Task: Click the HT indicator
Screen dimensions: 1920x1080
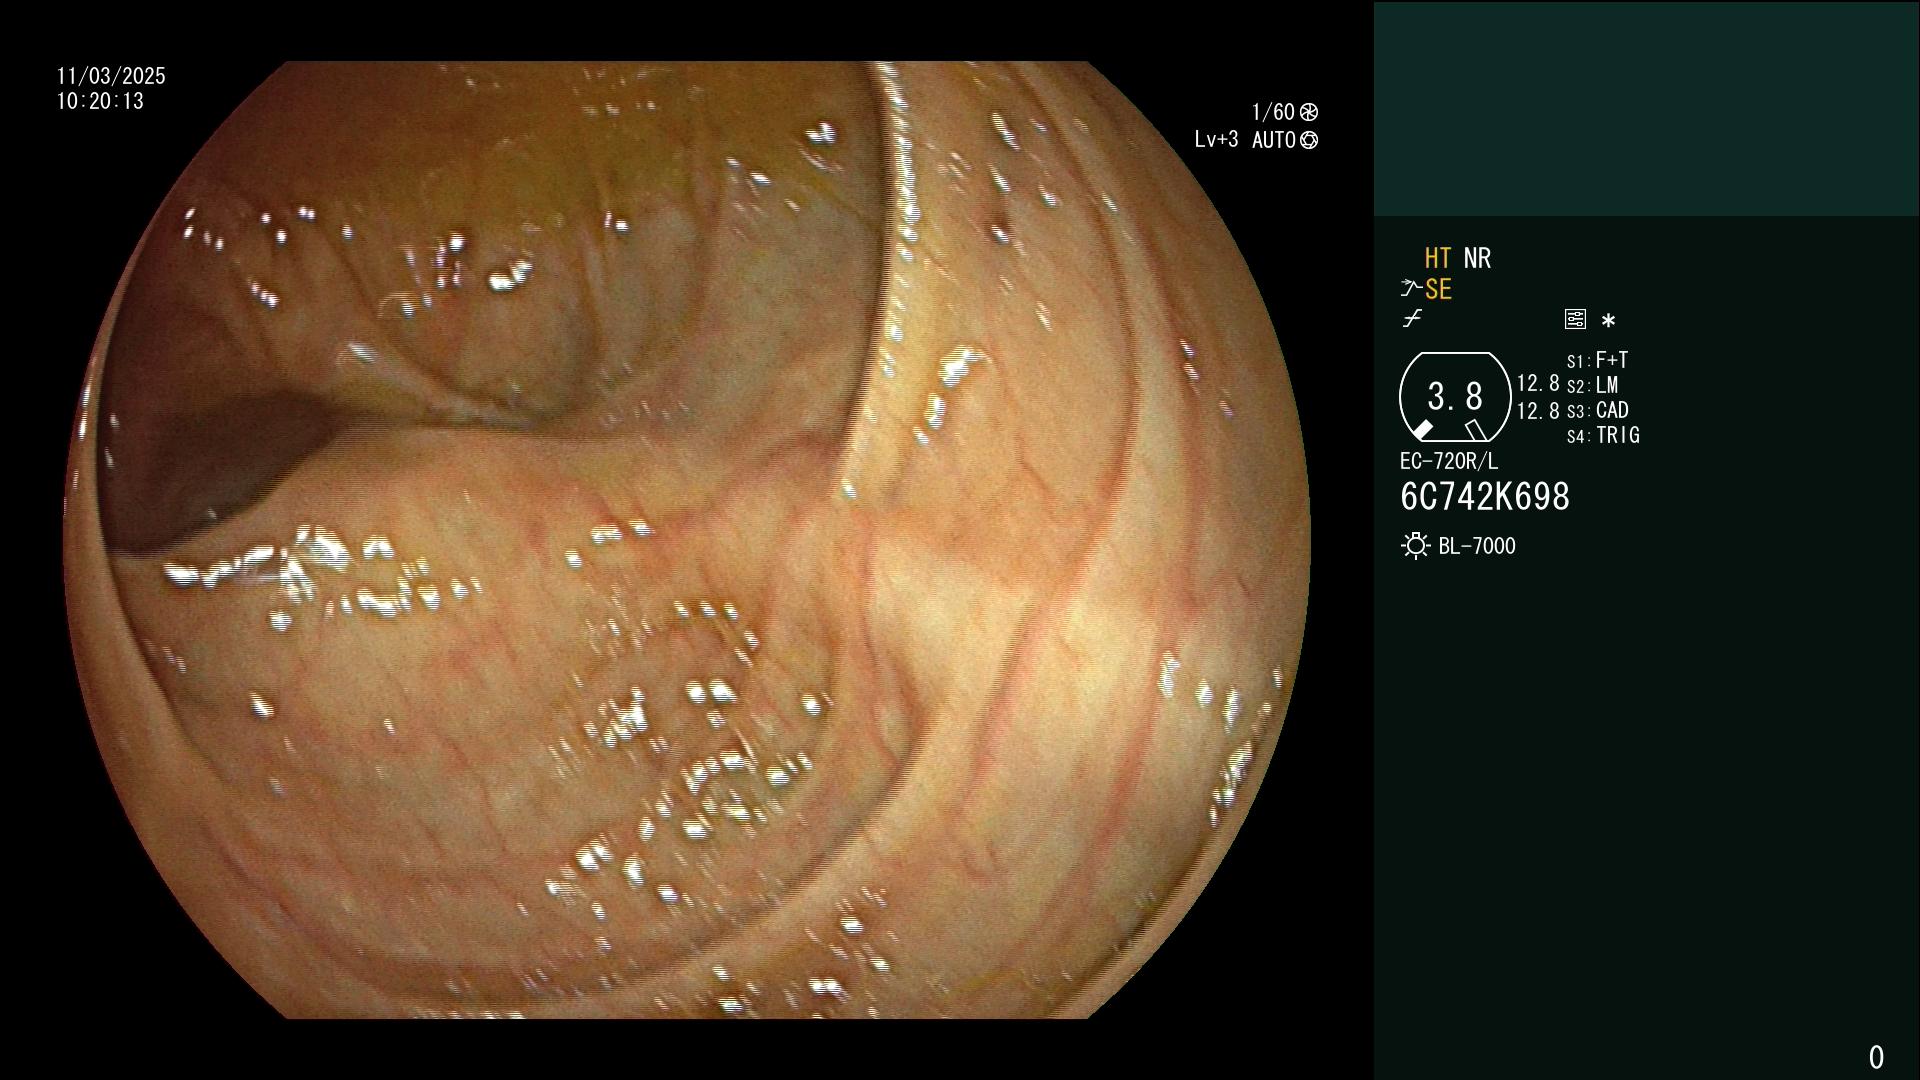Action: [1438, 258]
